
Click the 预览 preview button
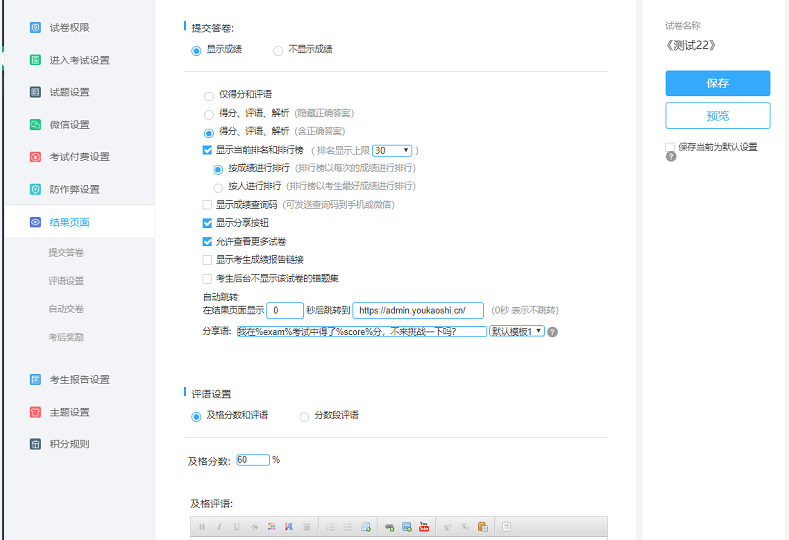pyautogui.click(x=718, y=116)
